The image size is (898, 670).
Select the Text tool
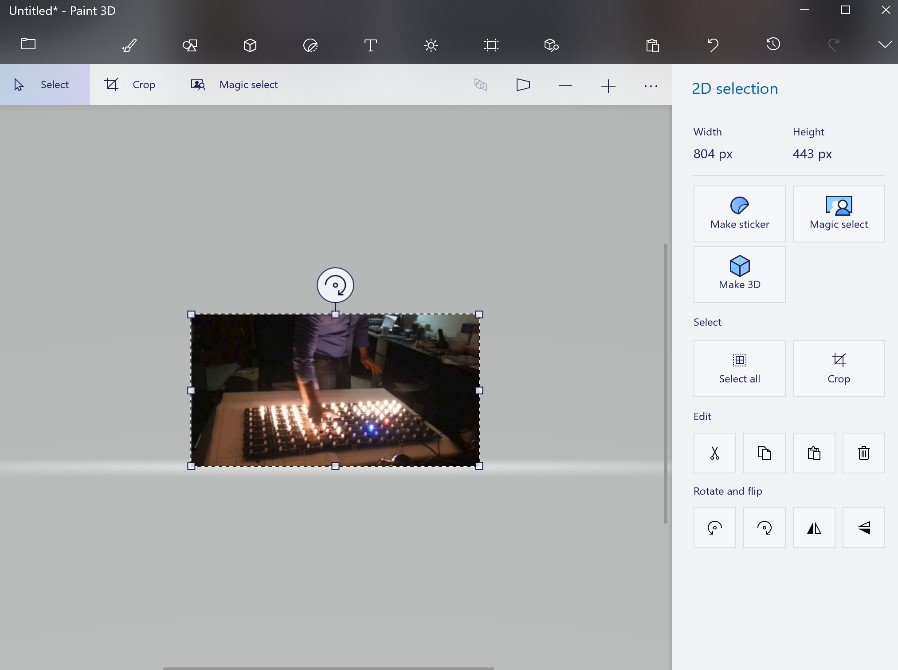point(371,45)
